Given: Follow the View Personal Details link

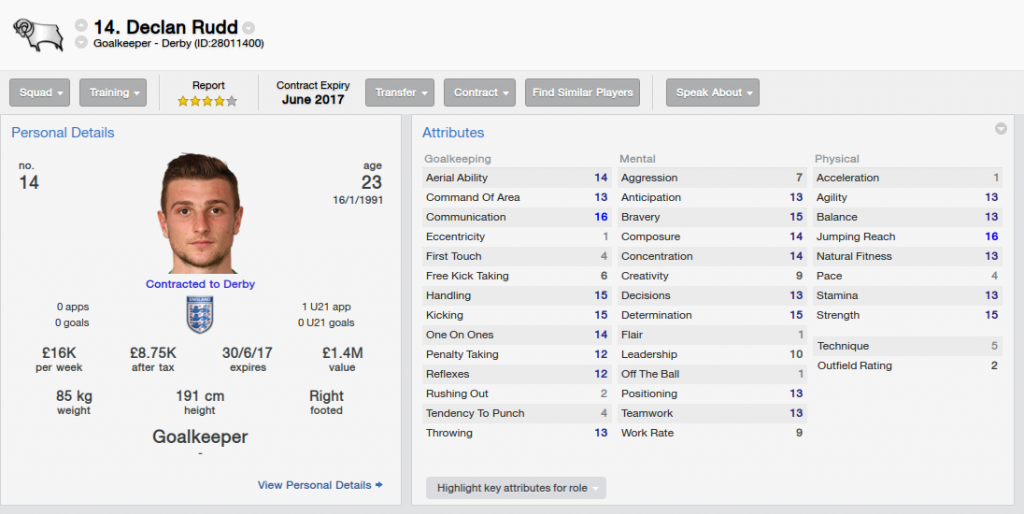Looking at the screenshot, I should coord(320,485).
